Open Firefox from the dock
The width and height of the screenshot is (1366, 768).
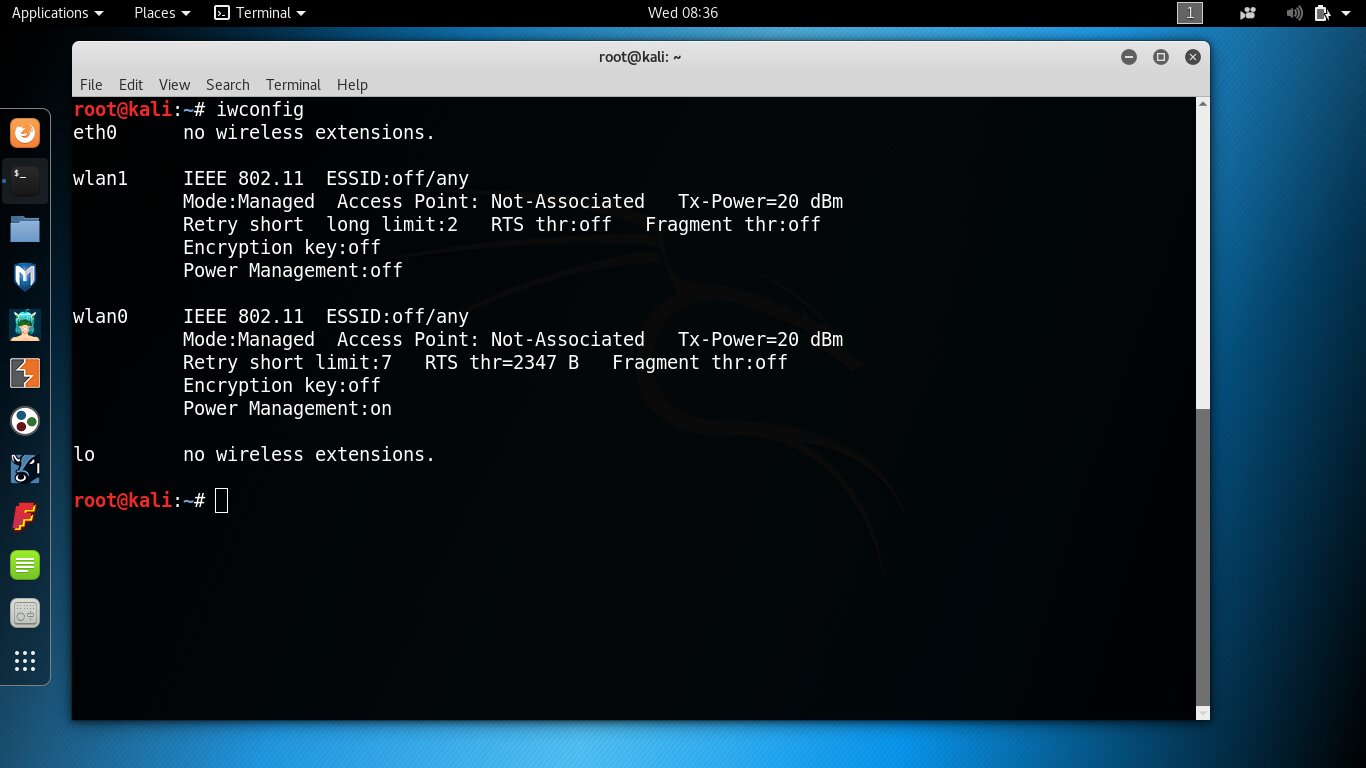click(x=25, y=133)
